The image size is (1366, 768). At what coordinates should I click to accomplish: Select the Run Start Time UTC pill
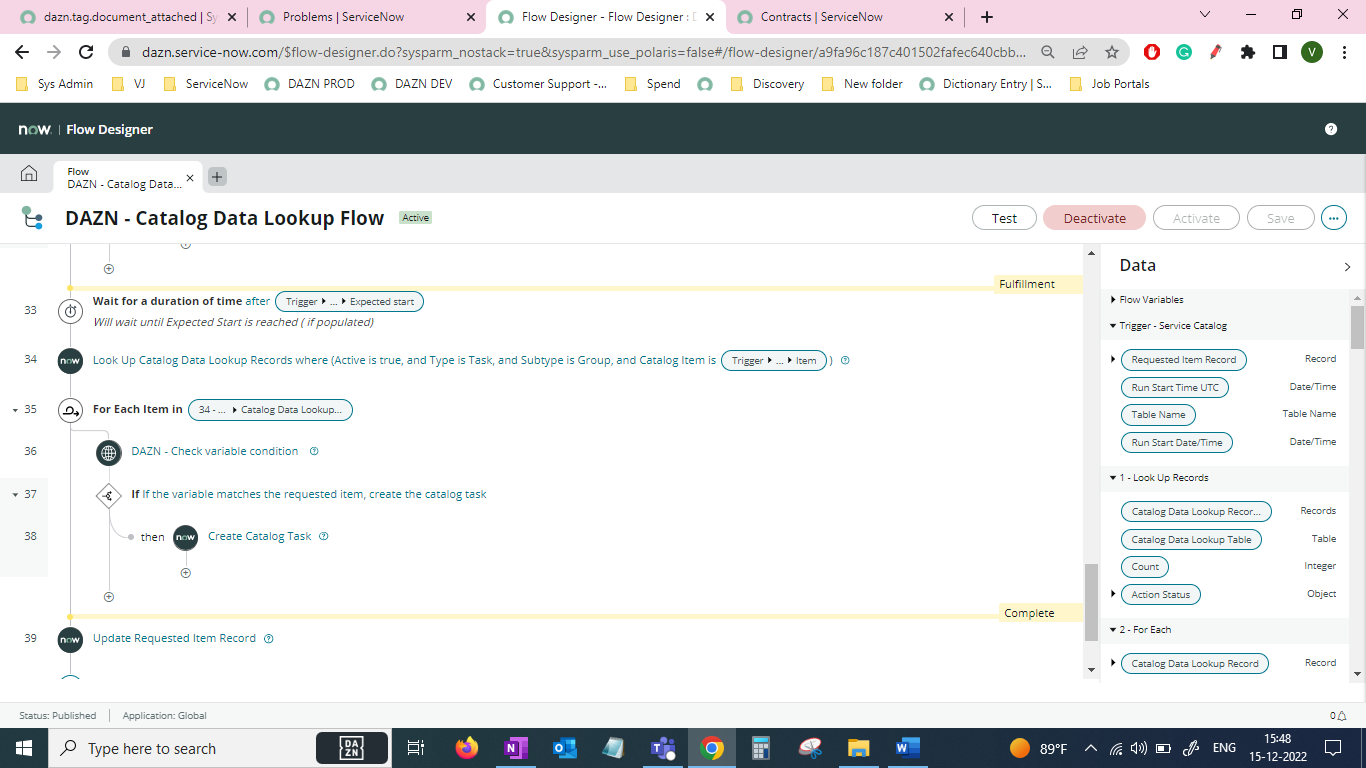1175,387
